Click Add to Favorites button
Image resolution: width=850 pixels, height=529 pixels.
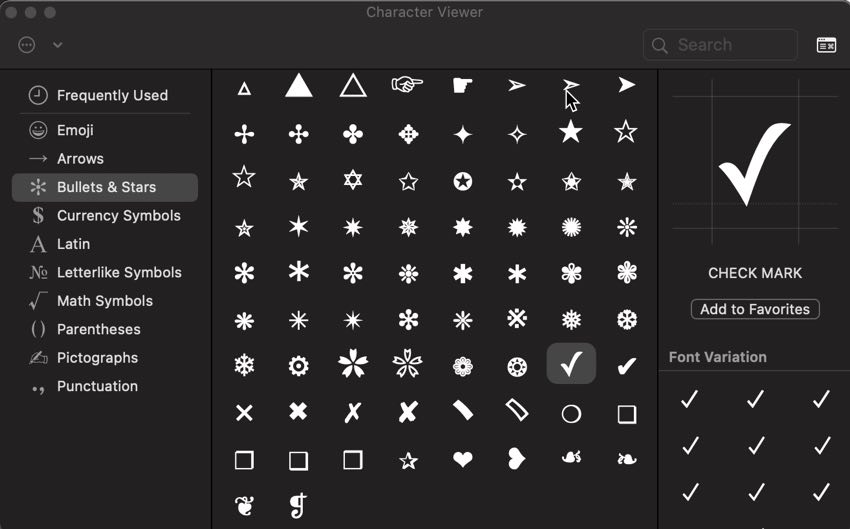pyautogui.click(x=755, y=309)
